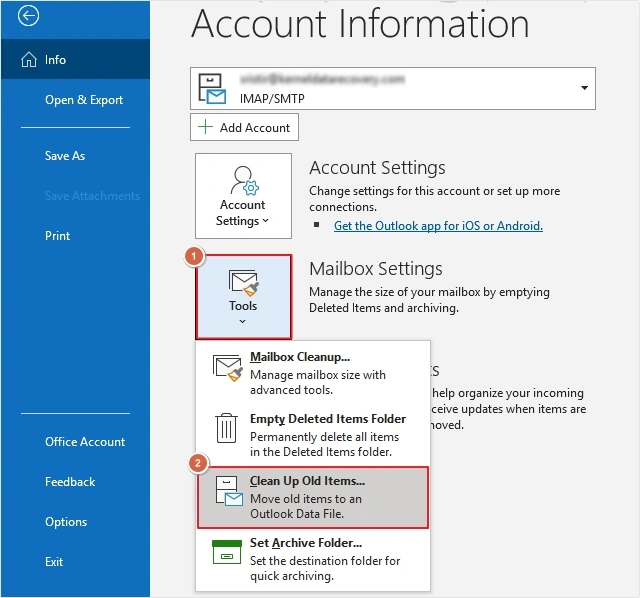Click the Account Information title

point(360,24)
